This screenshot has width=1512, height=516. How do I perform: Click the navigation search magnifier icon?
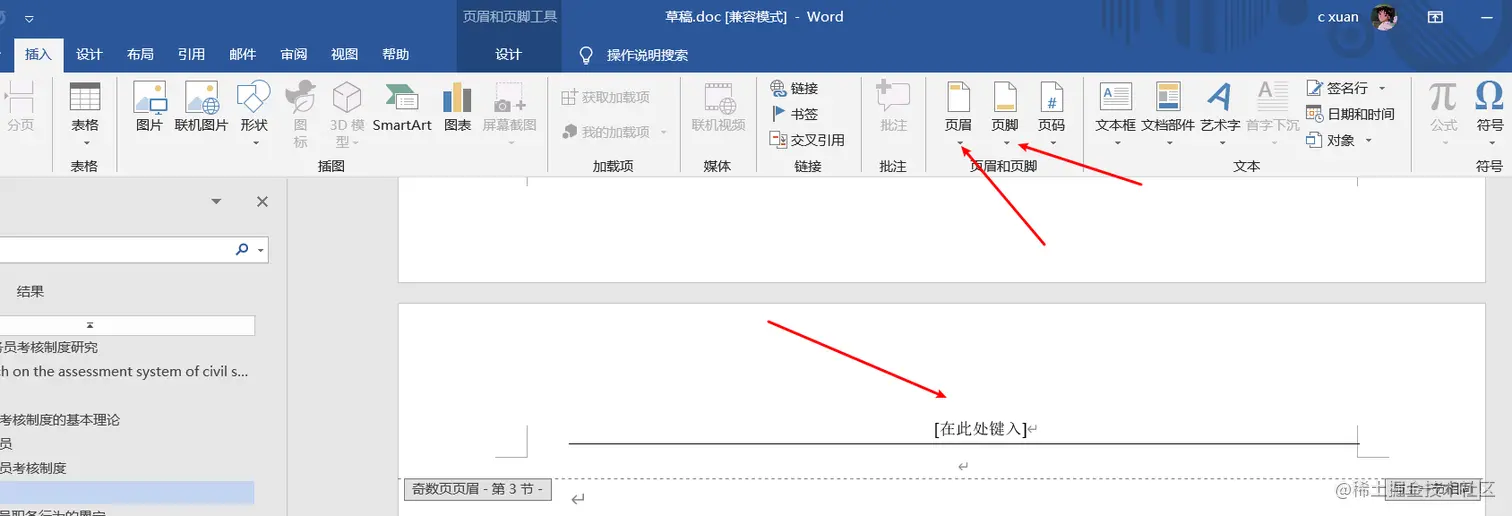tap(242, 250)
